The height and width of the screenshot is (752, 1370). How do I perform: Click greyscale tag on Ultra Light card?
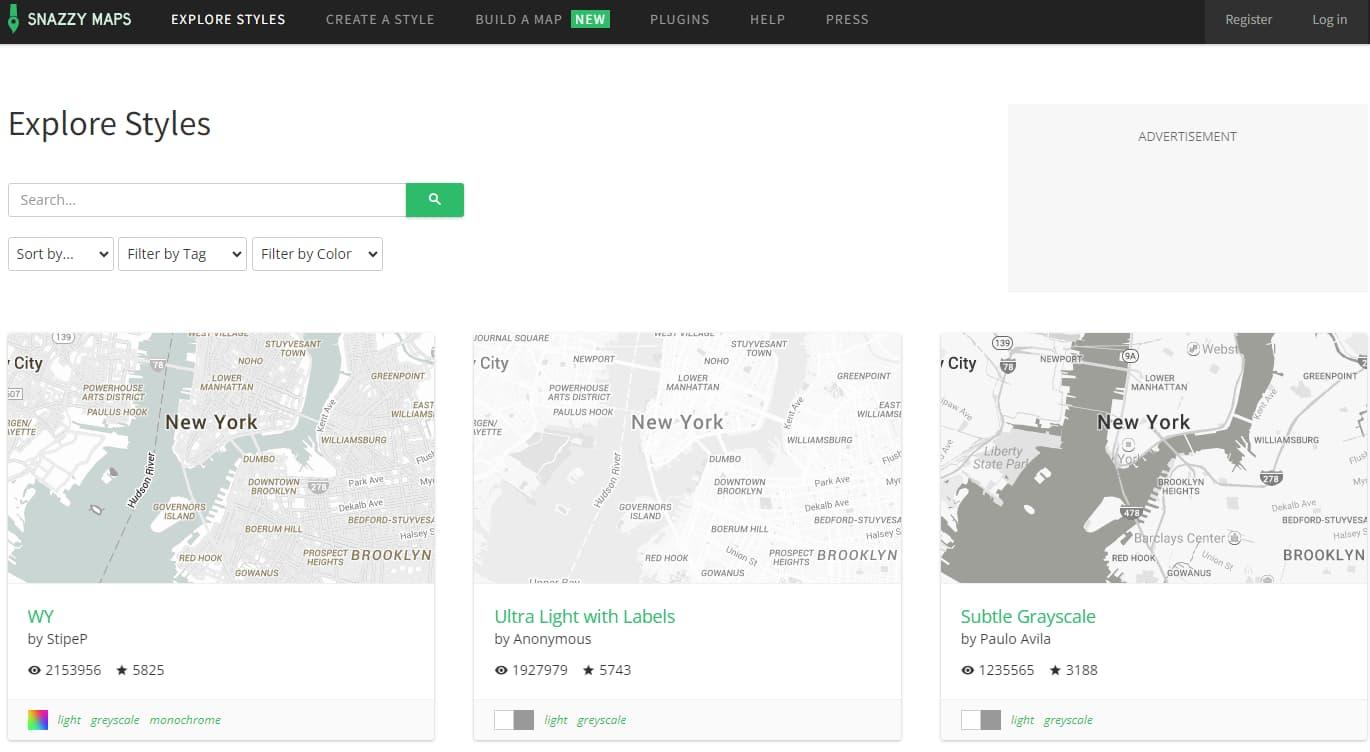coord(602,720)
